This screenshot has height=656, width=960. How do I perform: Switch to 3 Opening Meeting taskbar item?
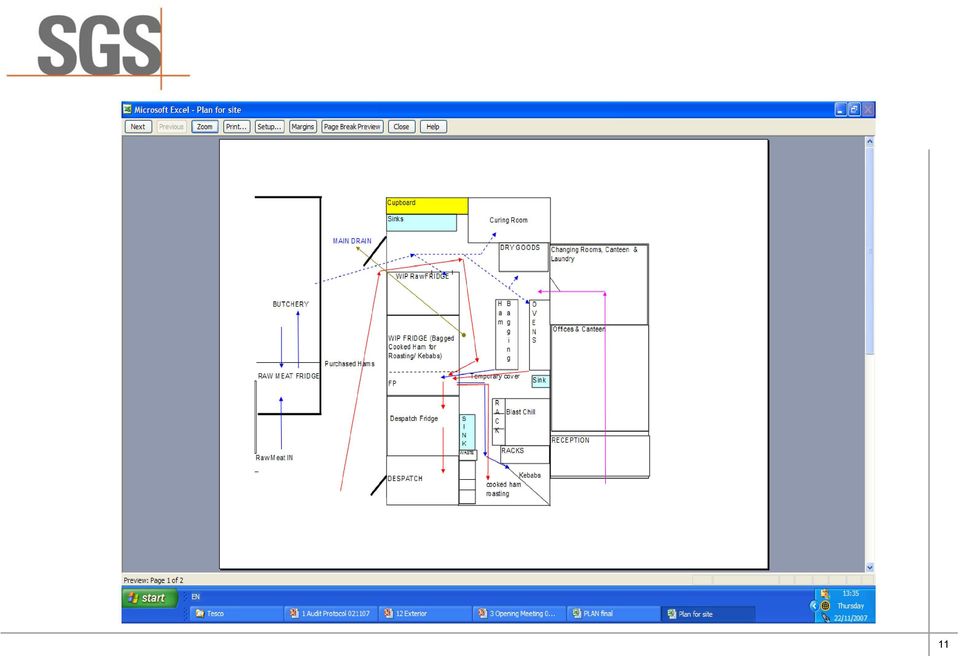click(519, 613)
